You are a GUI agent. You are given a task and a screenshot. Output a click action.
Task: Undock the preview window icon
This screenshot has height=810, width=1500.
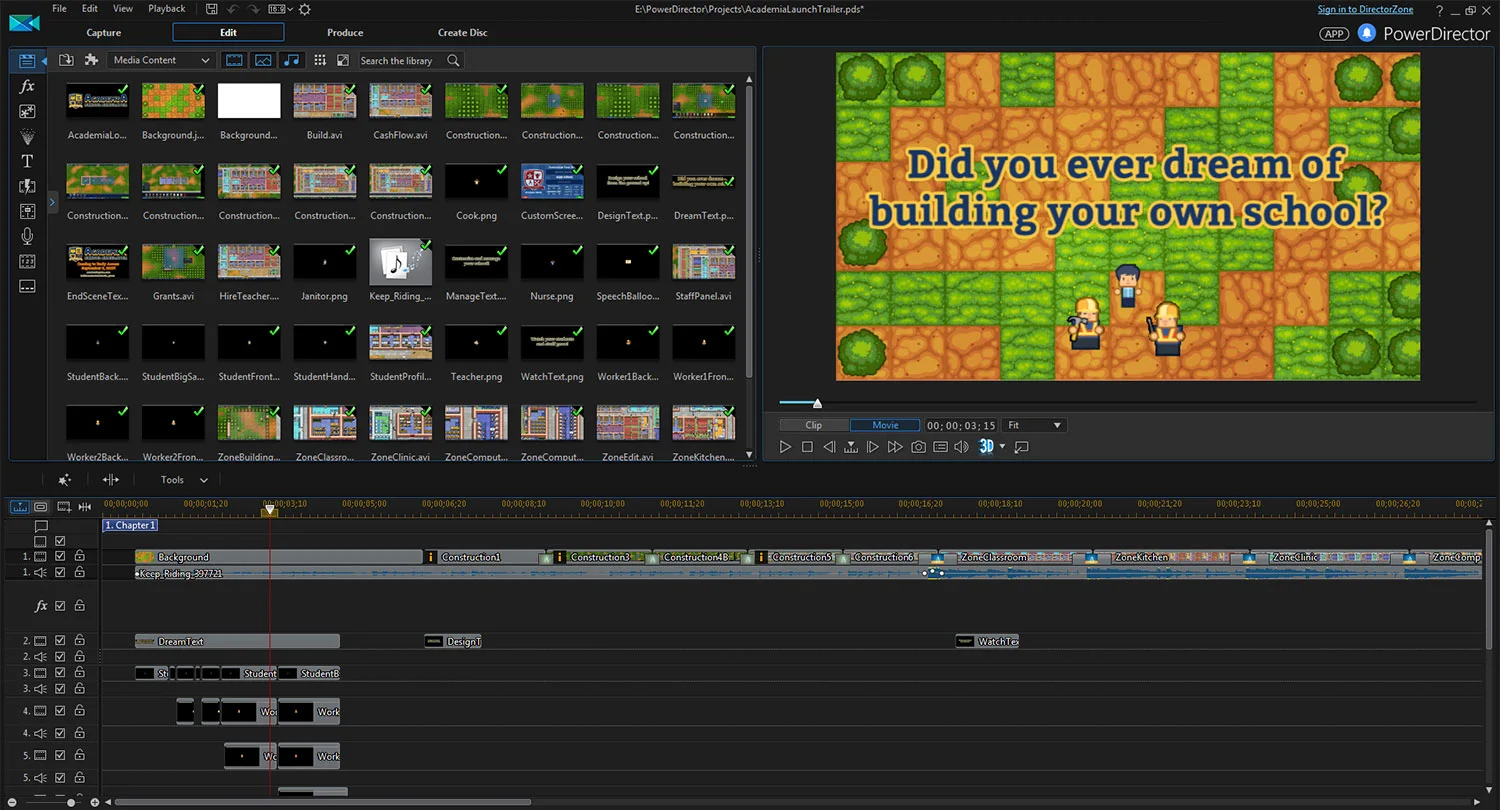(x=1021, y=447)
